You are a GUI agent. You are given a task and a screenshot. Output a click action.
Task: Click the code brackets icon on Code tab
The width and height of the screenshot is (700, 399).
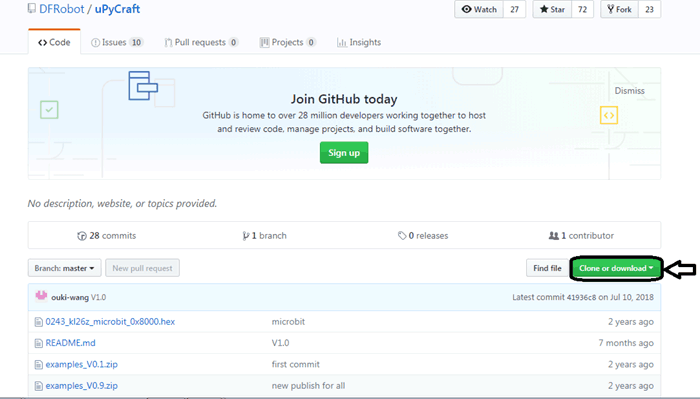(42, 42)
